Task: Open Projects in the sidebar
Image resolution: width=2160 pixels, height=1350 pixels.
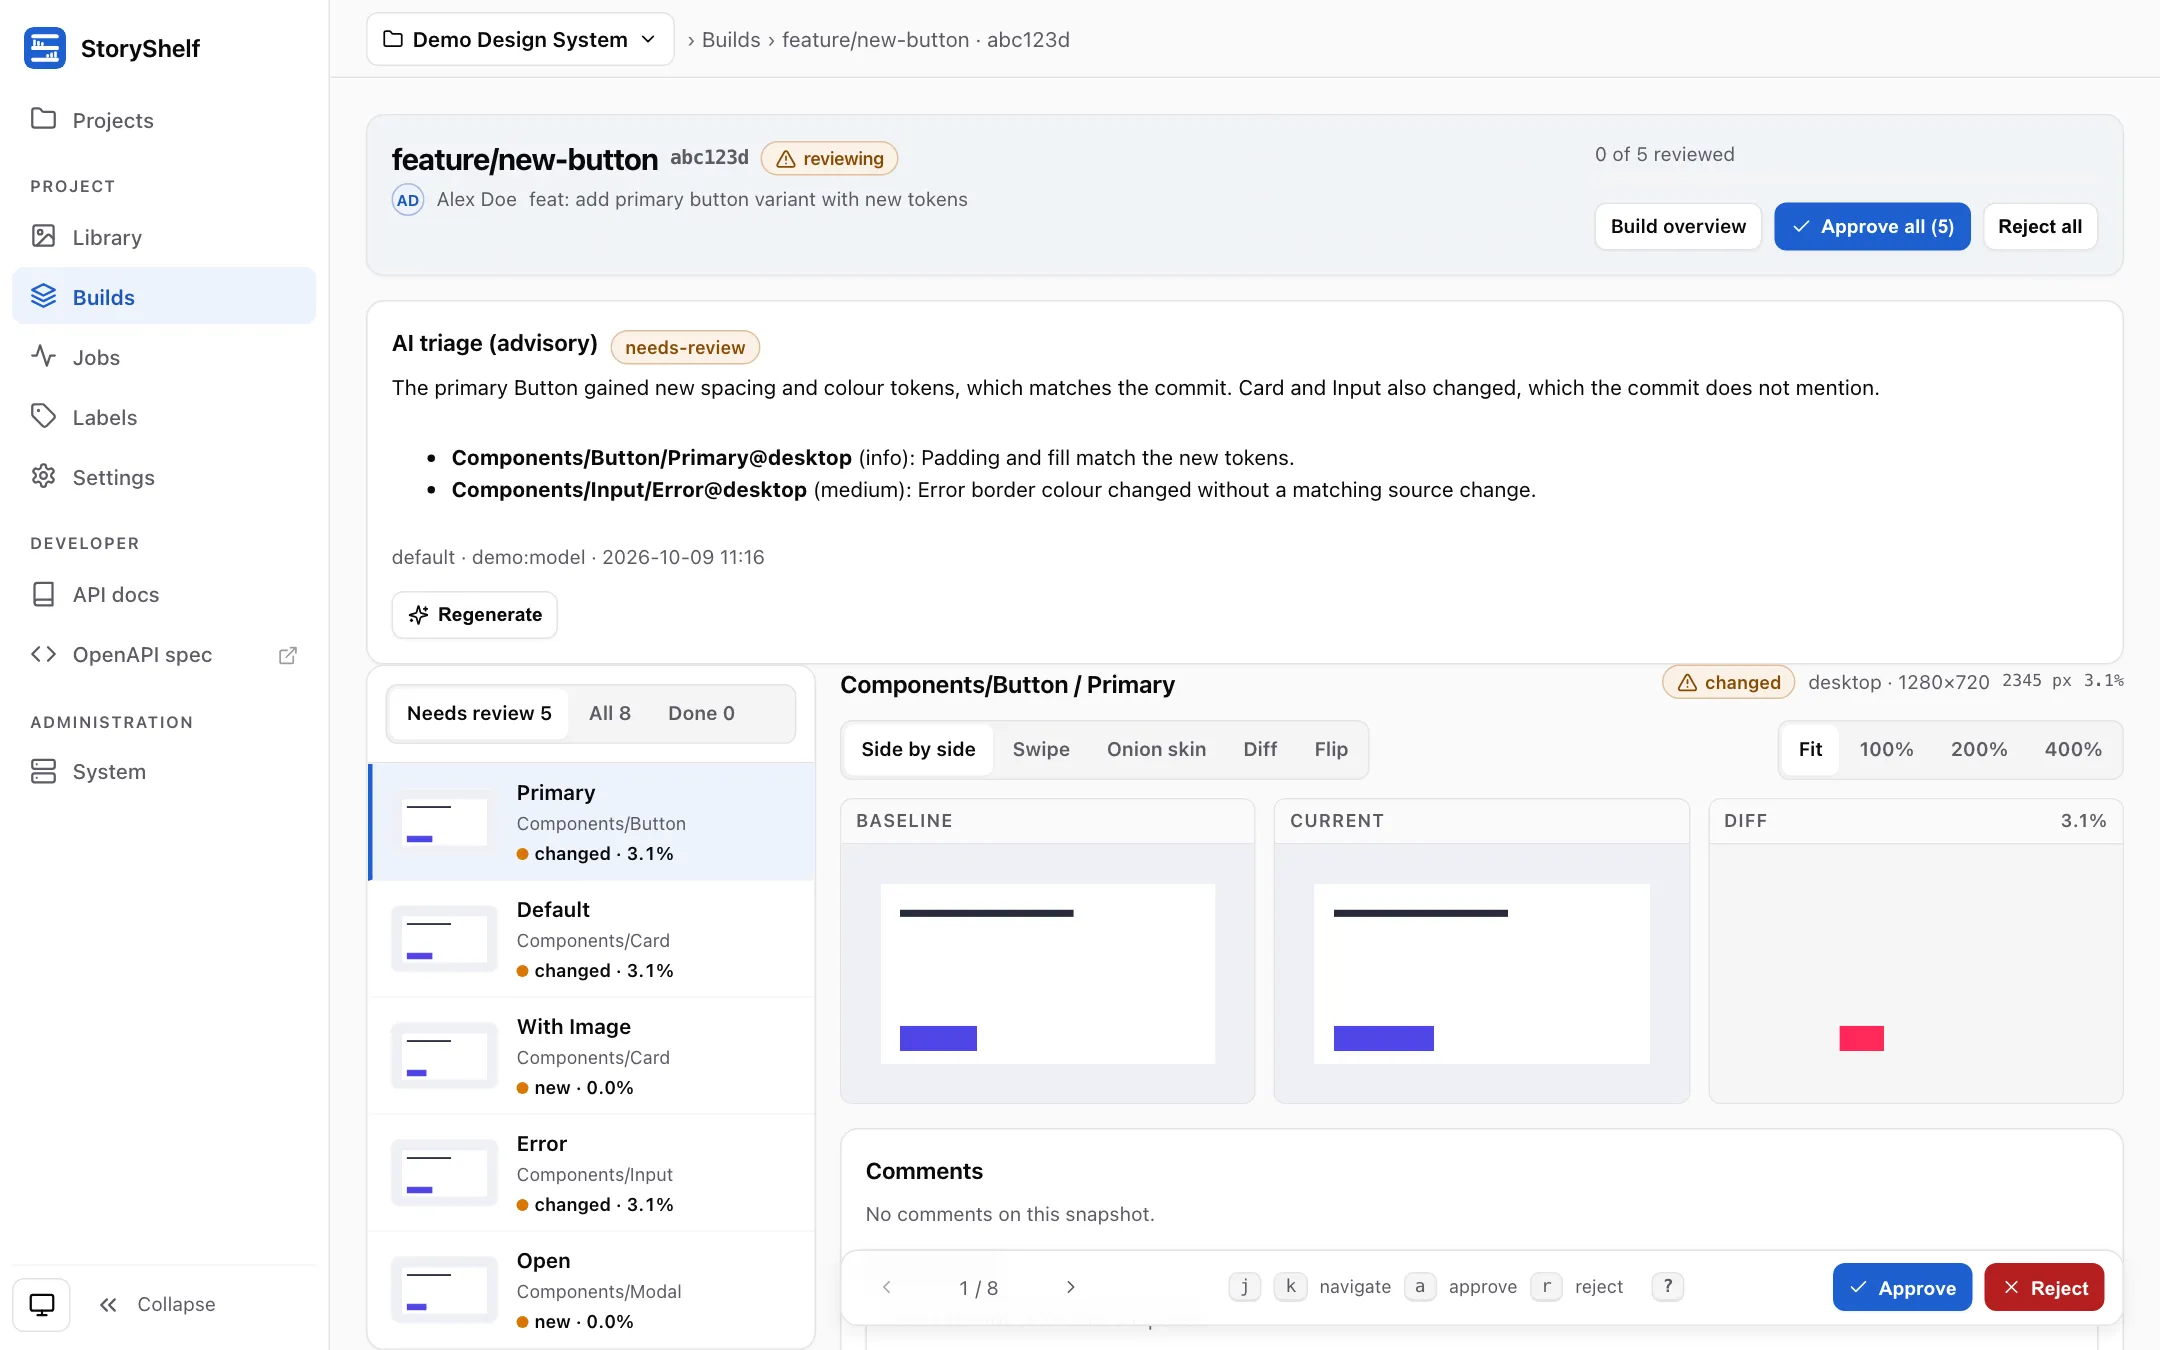Action: [x=164, y=120]
